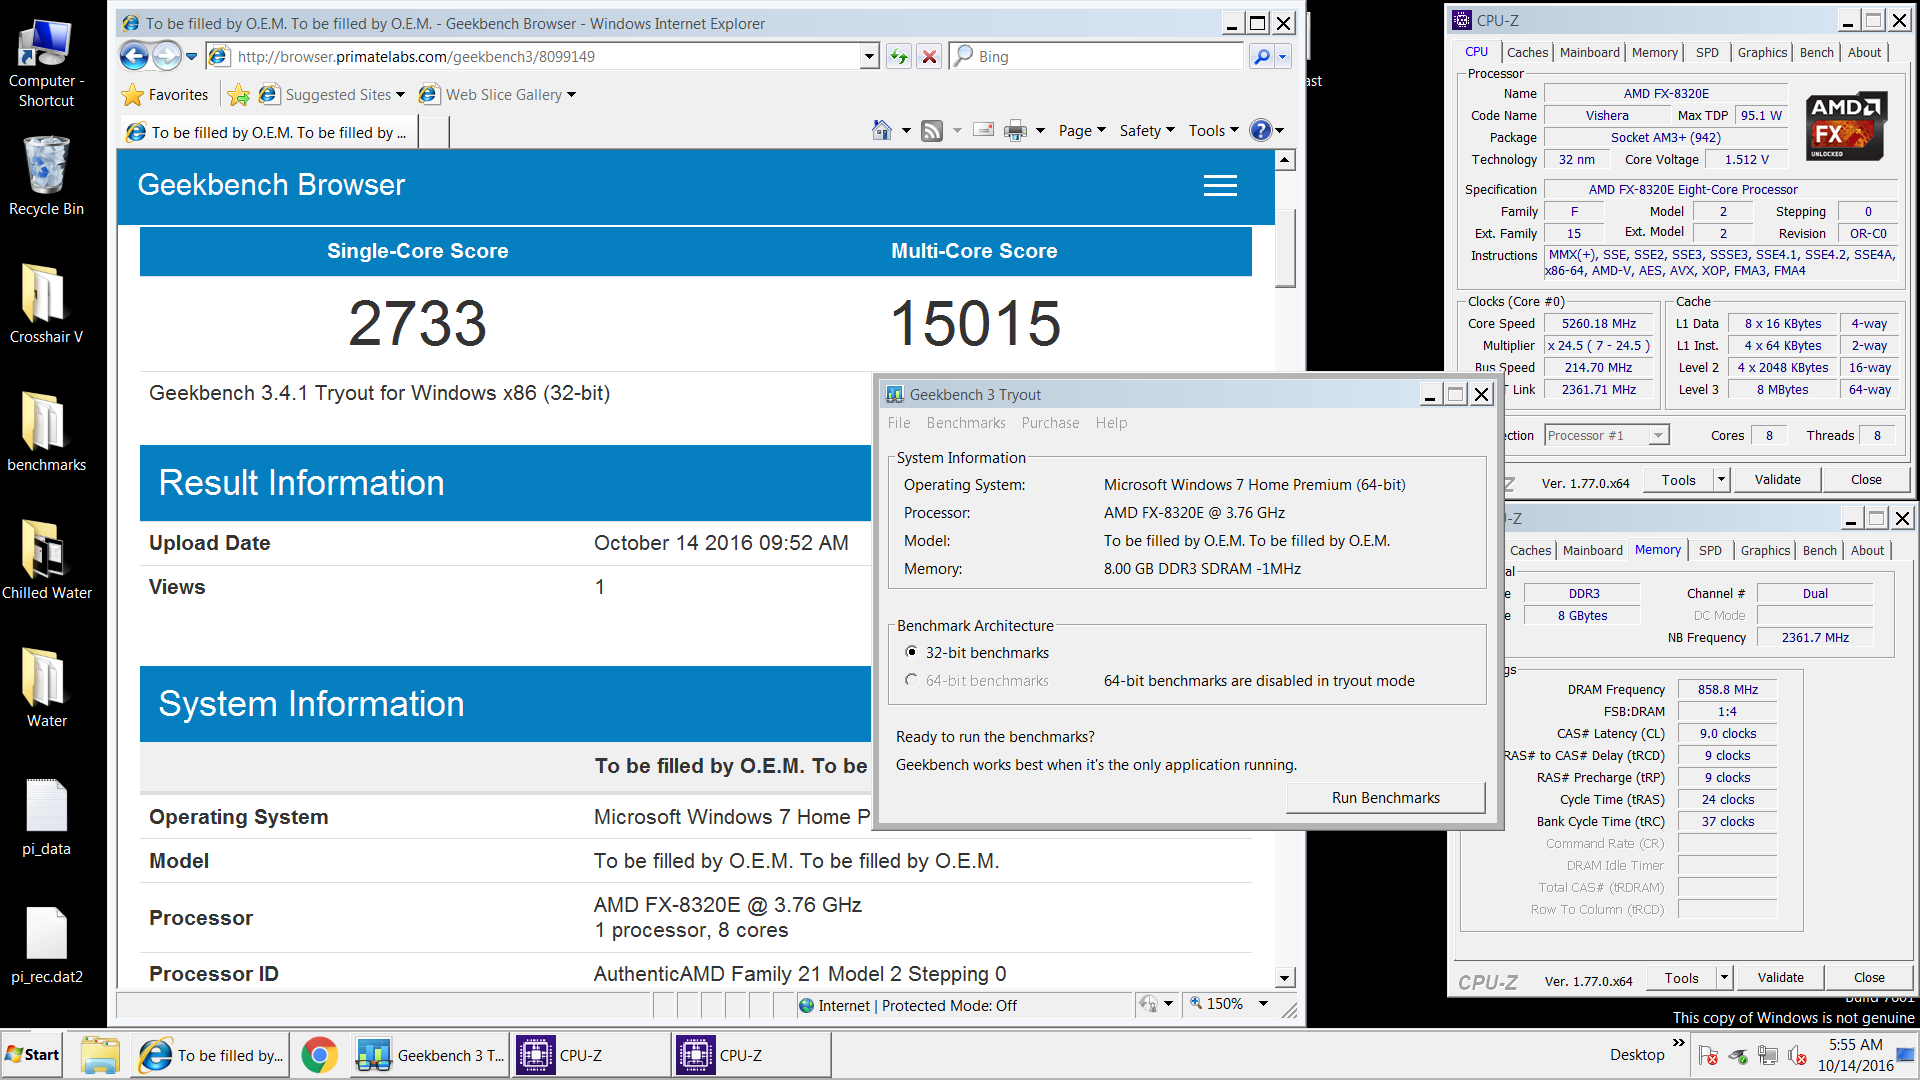Switch to Caches tab in top CPU-Z
The height and width of the screenshot is (1080, 1920).
pos(1527,52)
